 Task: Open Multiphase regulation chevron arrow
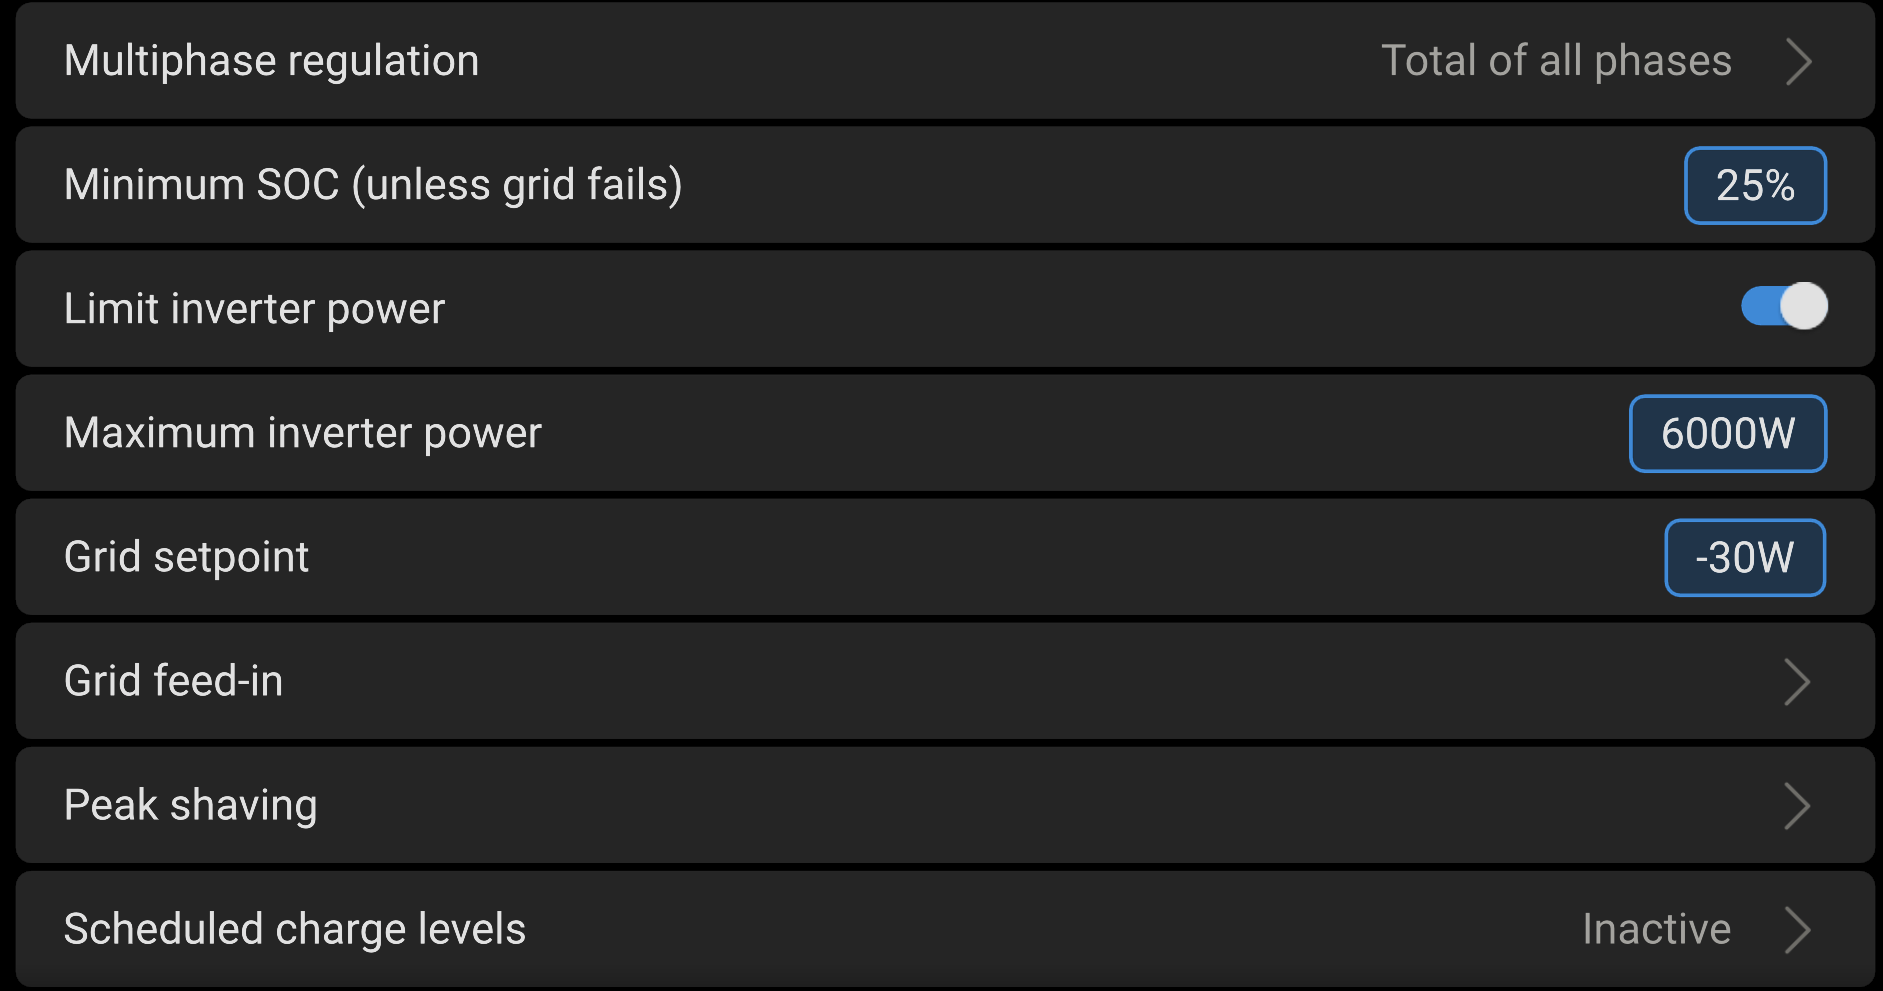pyautogui.click(x=1798, y=62)
